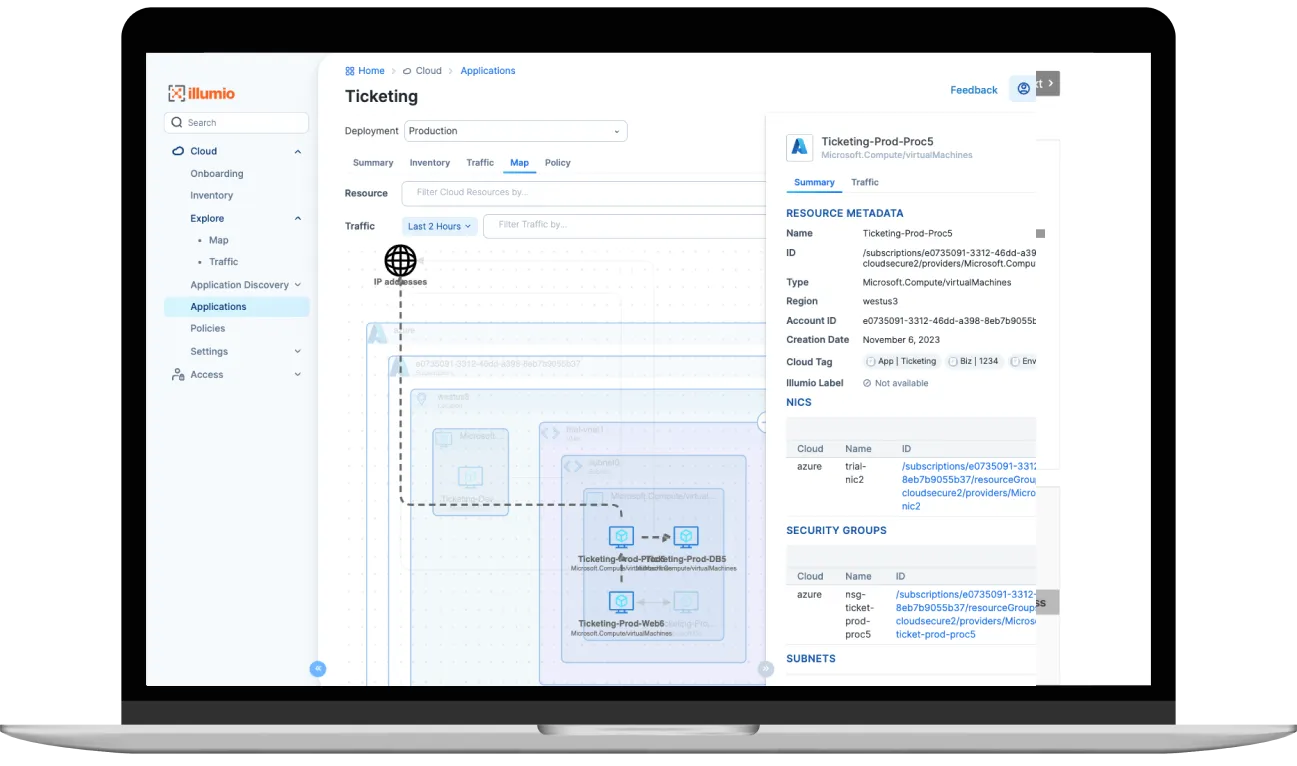Viewport: 1297px width, 766px height.
Task: Click the magnifier icon in Search box
Action: point(177,123)
